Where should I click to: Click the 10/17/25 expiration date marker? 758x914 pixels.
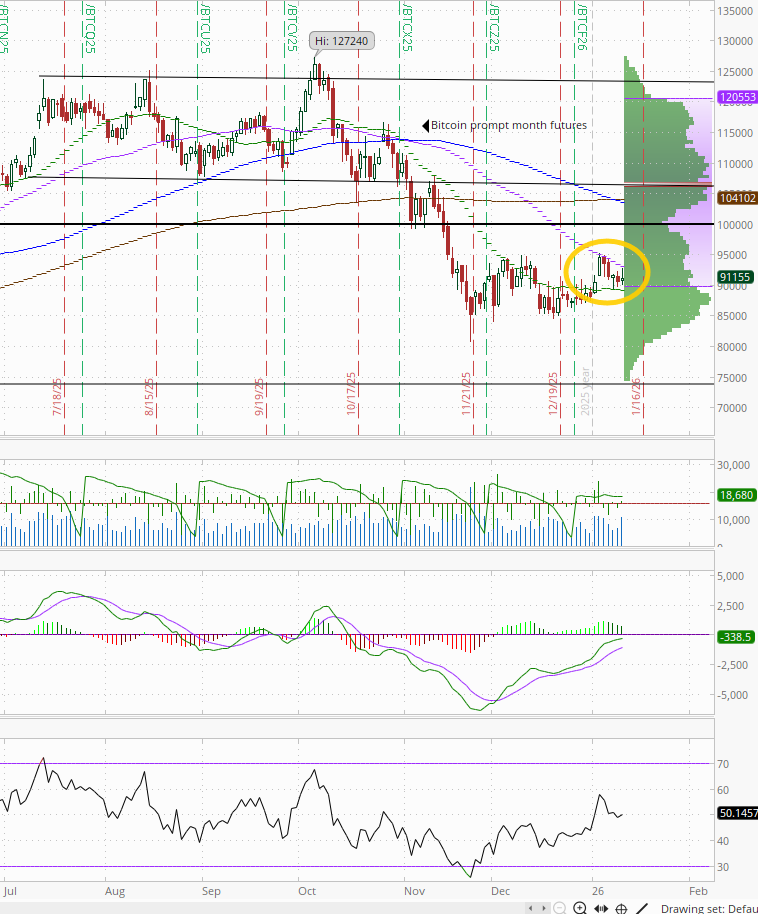pos(351,394)
